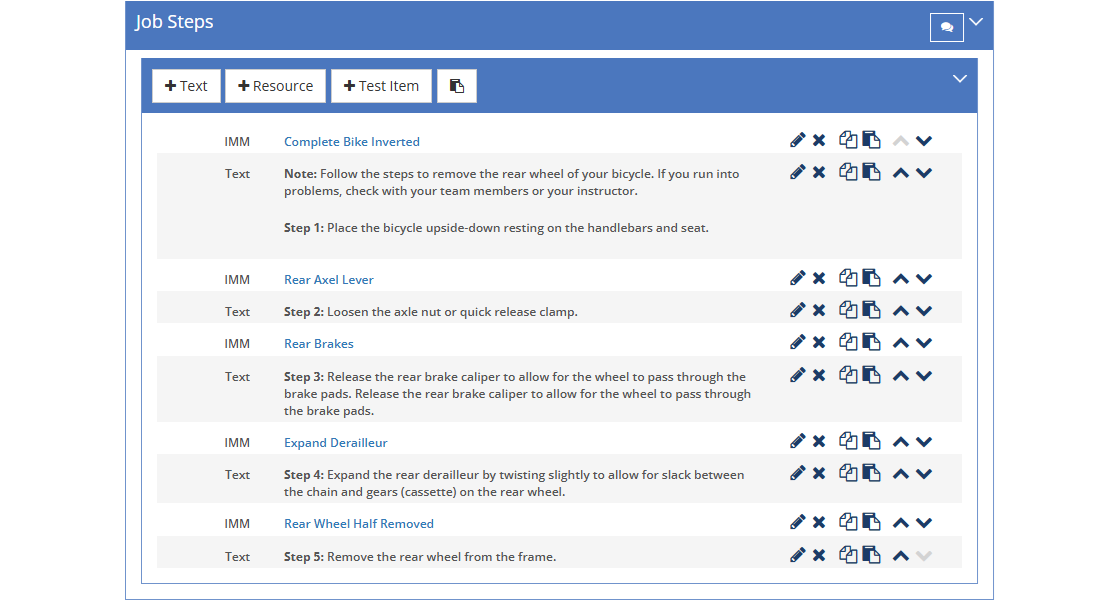Add a new Text step
The image size is (1120, 601).
click(186, 86)
